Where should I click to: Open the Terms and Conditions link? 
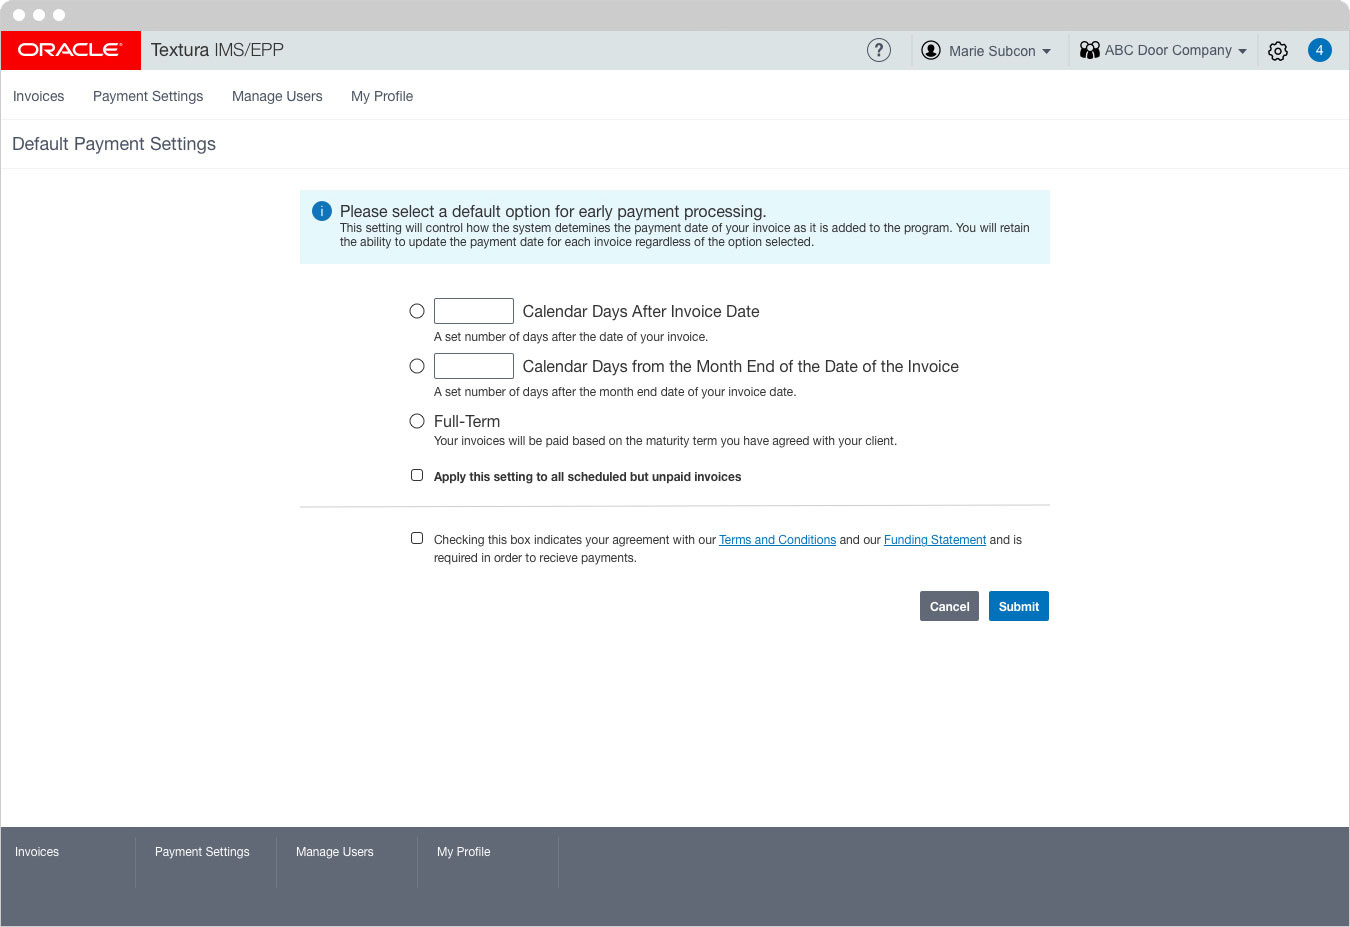pyautogui.click(x=777, y=540)
